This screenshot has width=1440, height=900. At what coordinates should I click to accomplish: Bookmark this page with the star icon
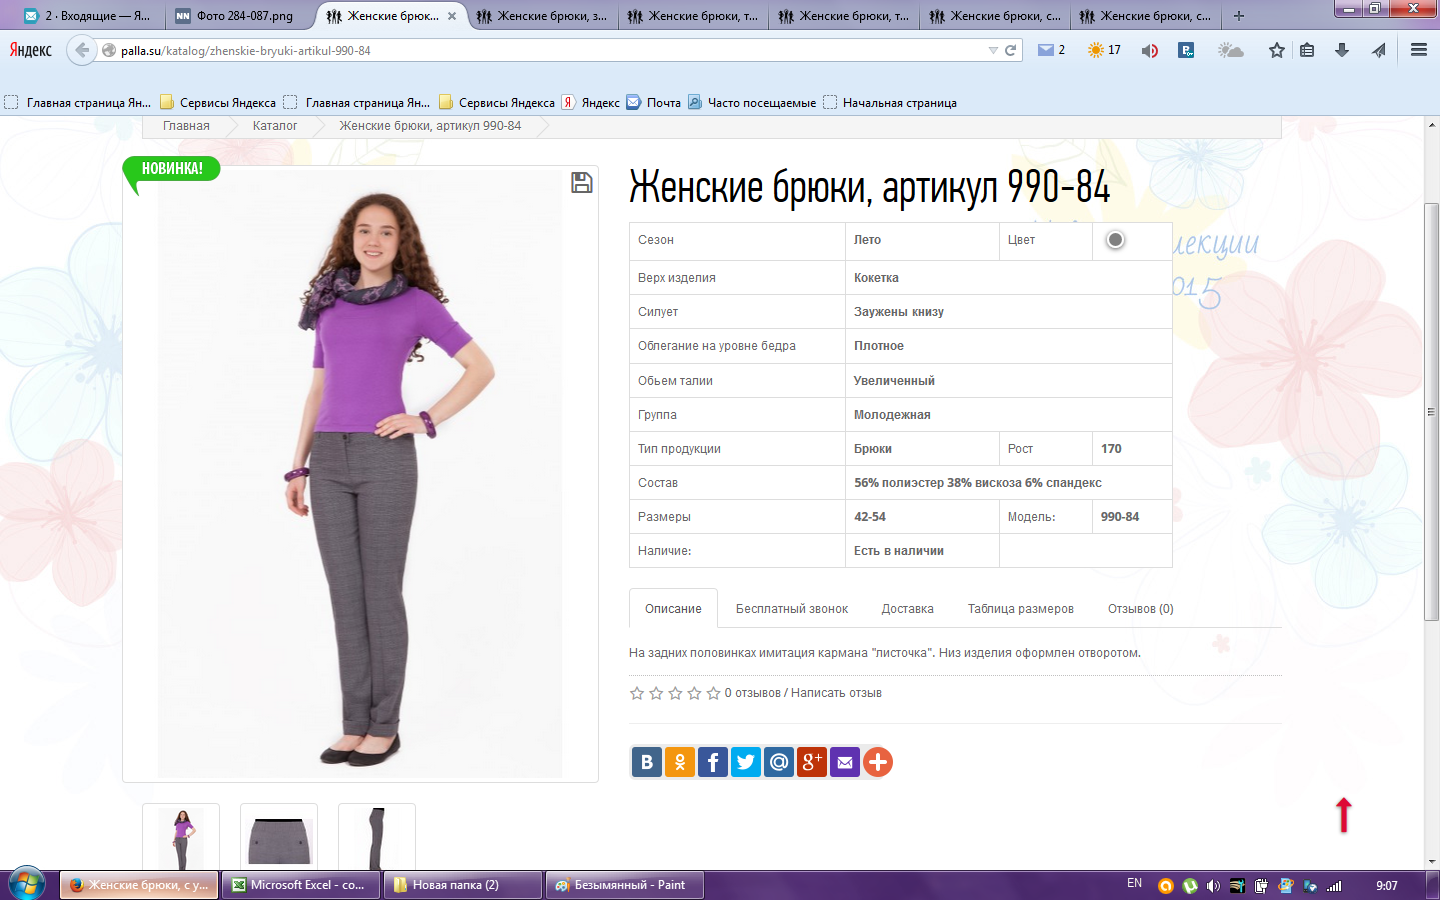click(x=1277, y=50)
